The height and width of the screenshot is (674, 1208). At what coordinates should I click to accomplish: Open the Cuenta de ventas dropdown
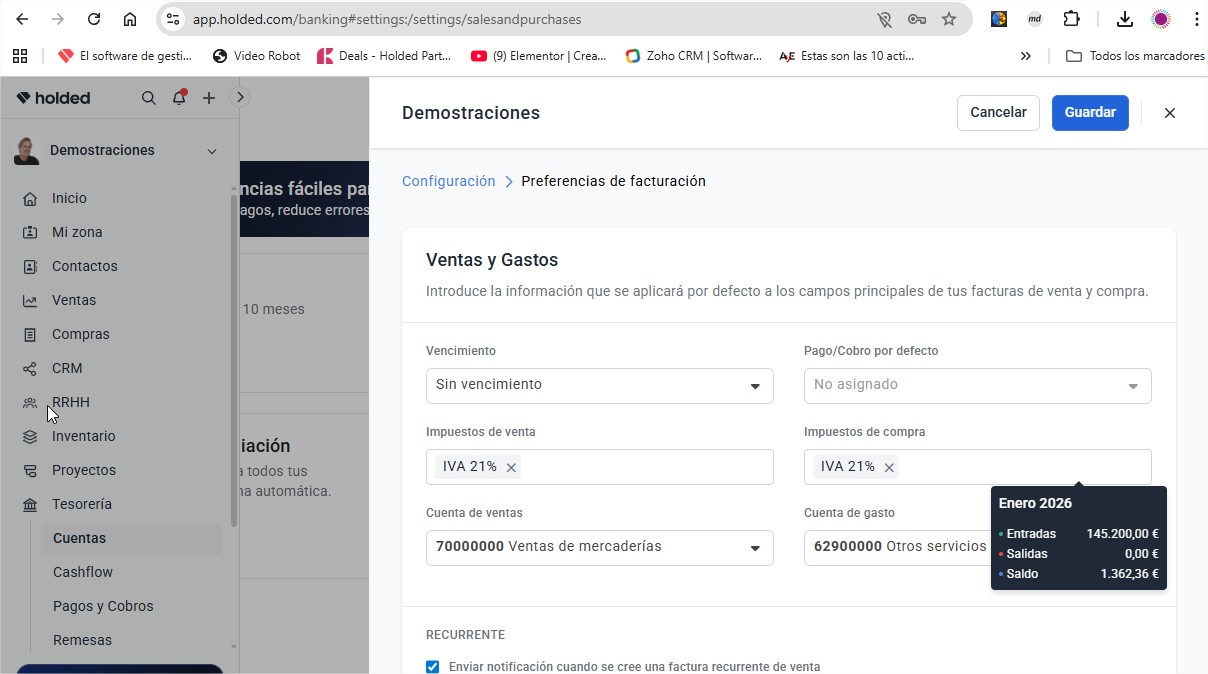[755, 547]
